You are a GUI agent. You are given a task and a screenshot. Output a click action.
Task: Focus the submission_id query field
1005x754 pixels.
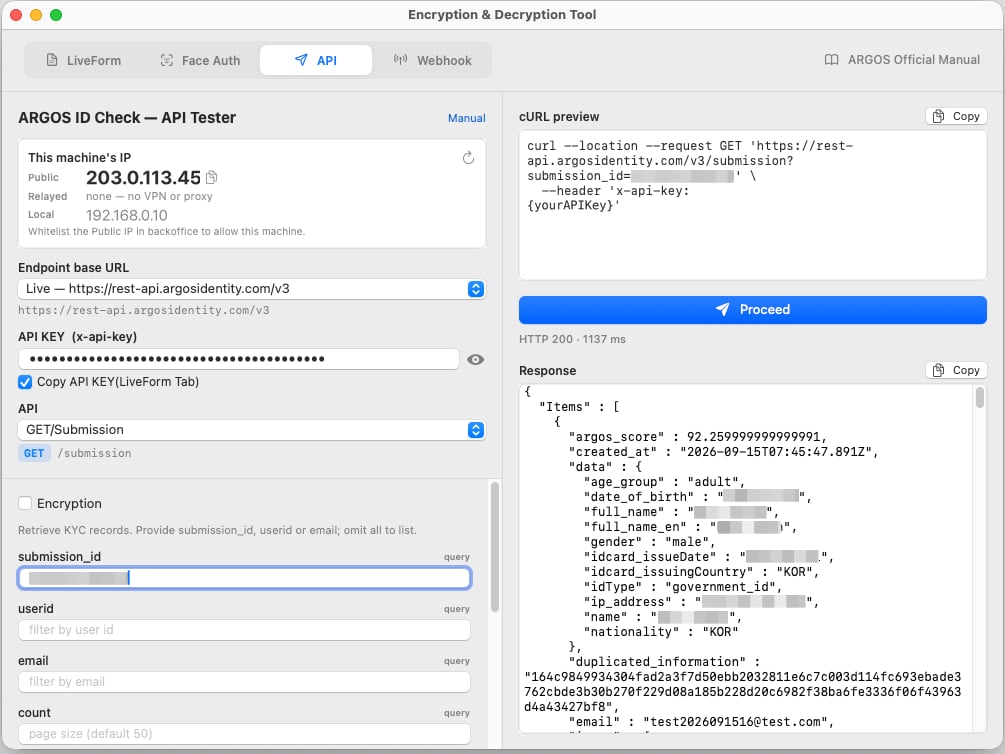tap(244, 578)
